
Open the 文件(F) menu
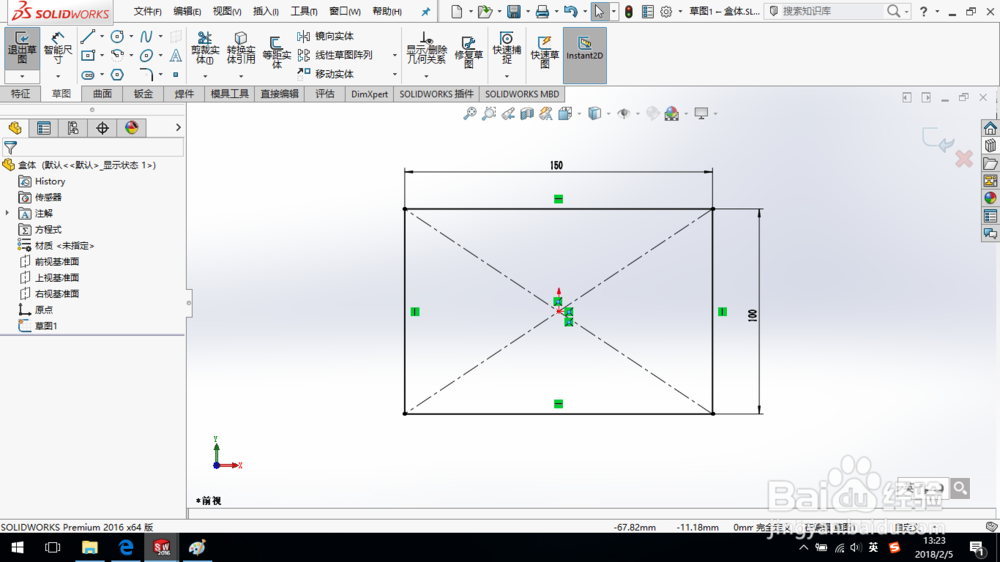coord(147,11)
